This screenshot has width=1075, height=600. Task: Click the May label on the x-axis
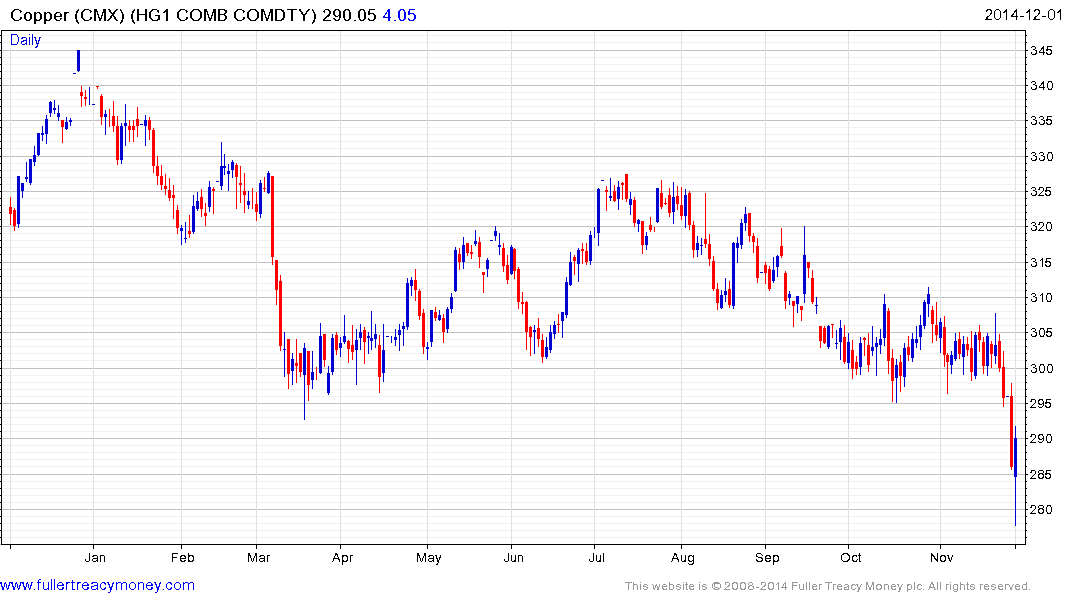click(428, 557)
